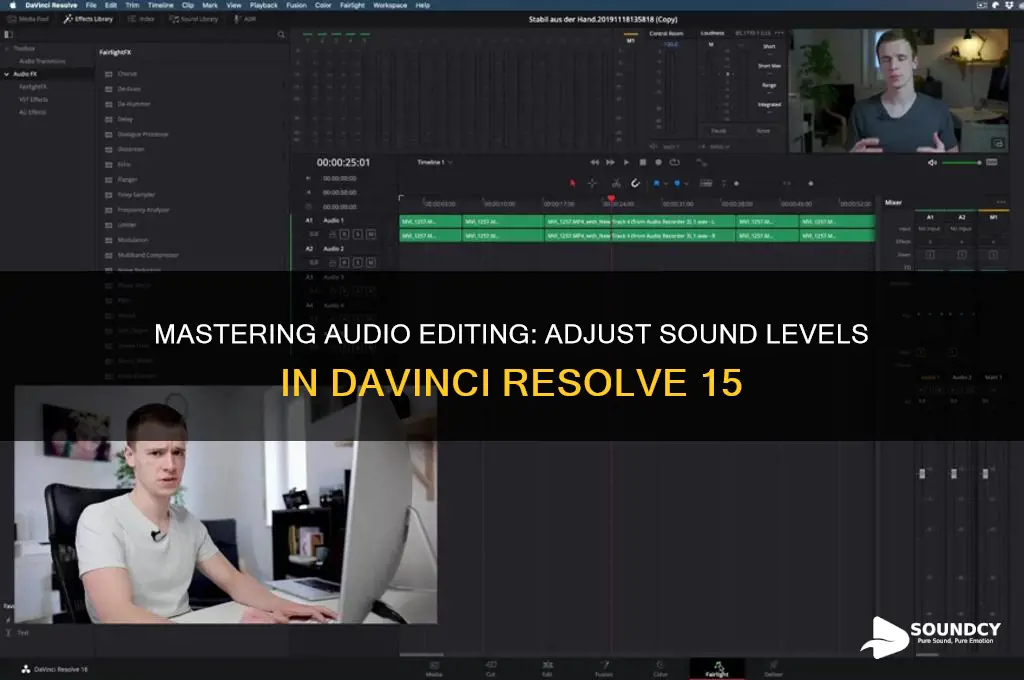Image resolution: width=1024 pixels, height=680 pixels.
Task: Click the M1 main fader in mixer
Action: (x=985, y=473)
